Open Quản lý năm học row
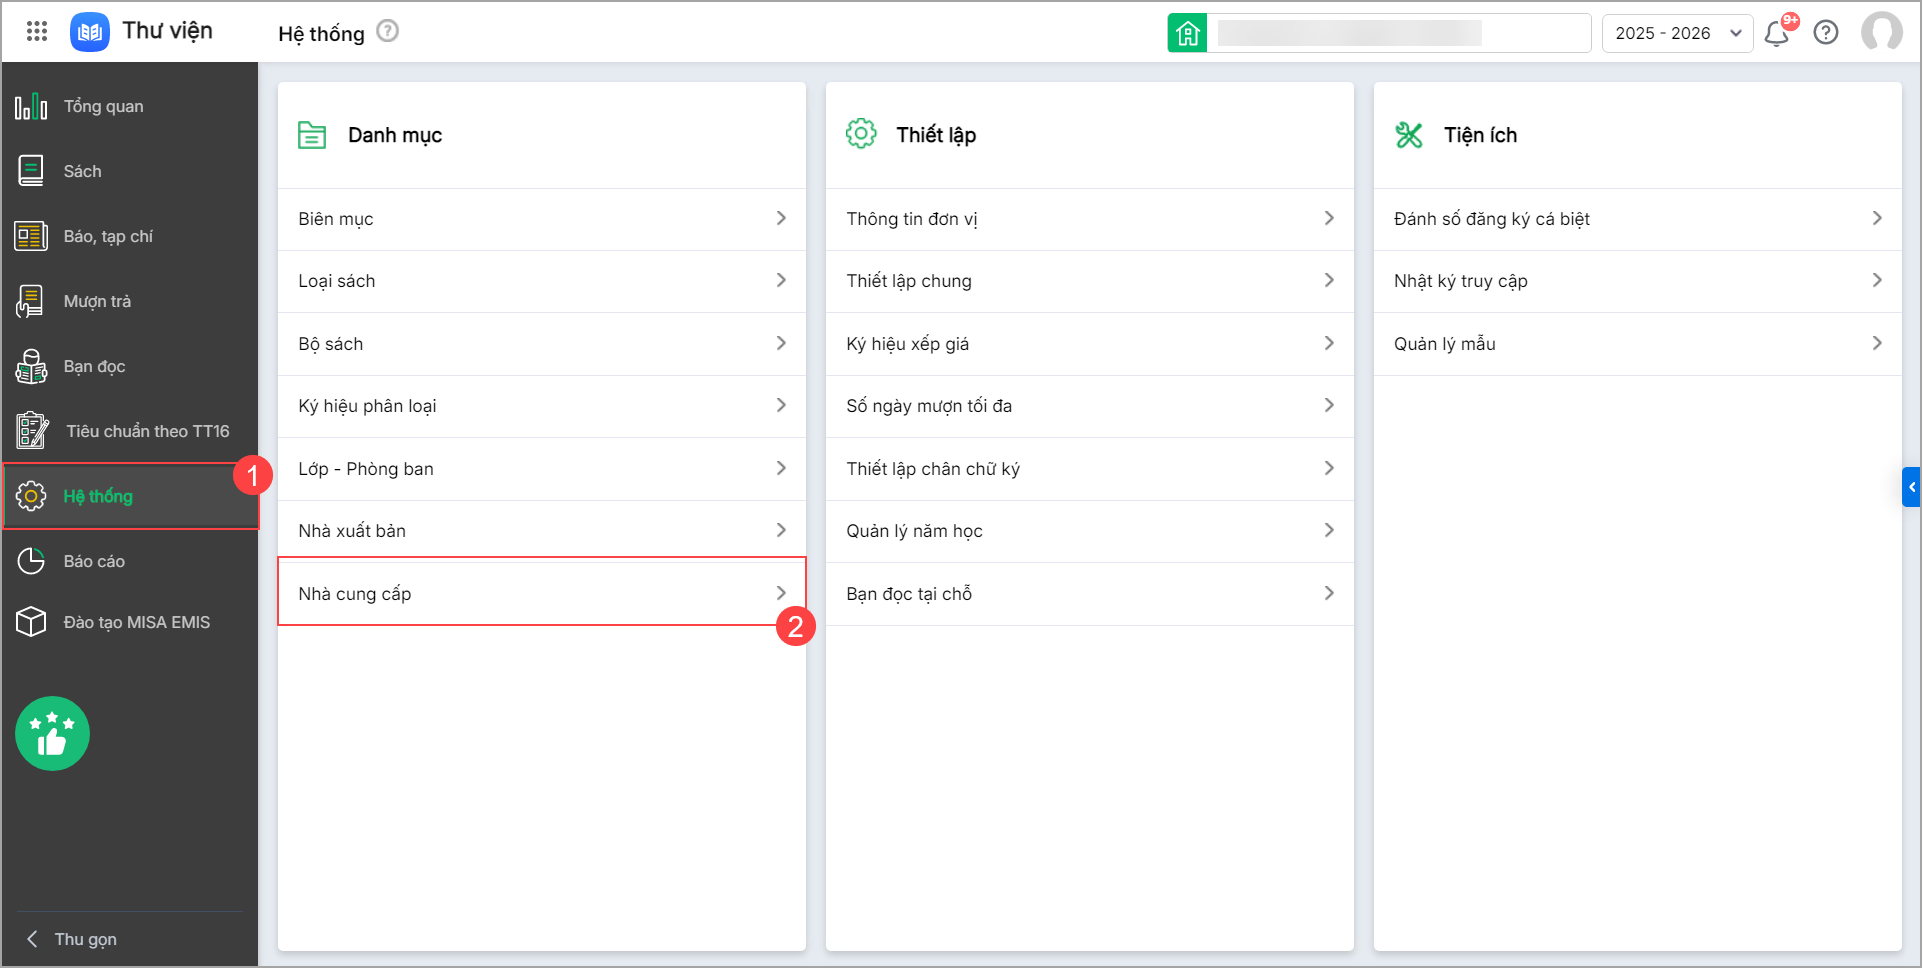Screen dimensions: 1922x968 [x=1089, y=531]
